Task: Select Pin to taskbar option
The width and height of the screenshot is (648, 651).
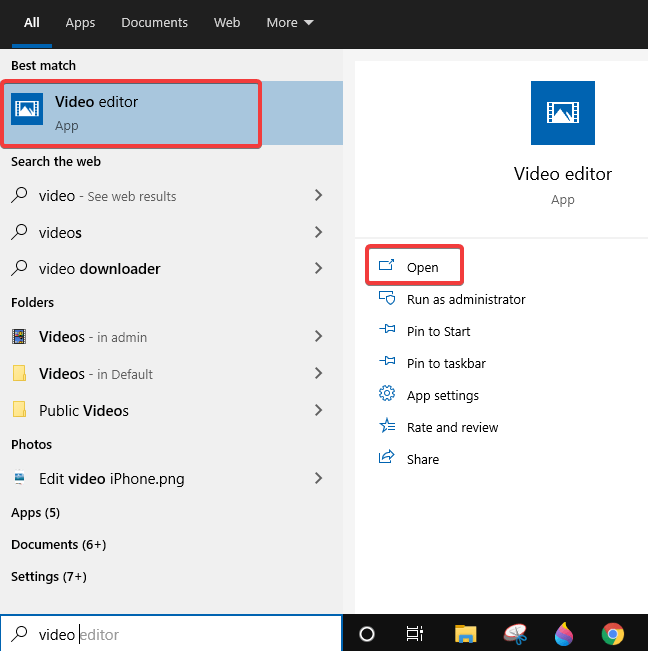Action: pyautogui.click(x=446, y=363)
